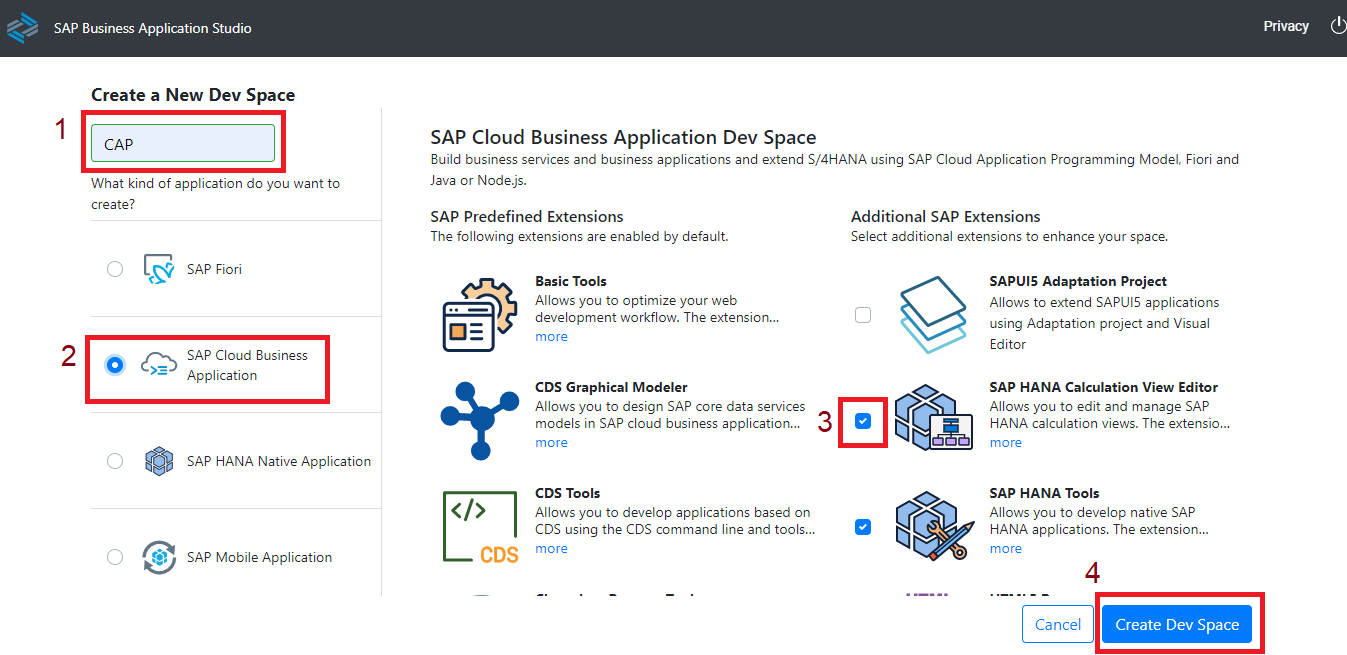The image size is (1347, 655).
Task: Select SAP Mobile Application radio button
Action: click(115, 557)
